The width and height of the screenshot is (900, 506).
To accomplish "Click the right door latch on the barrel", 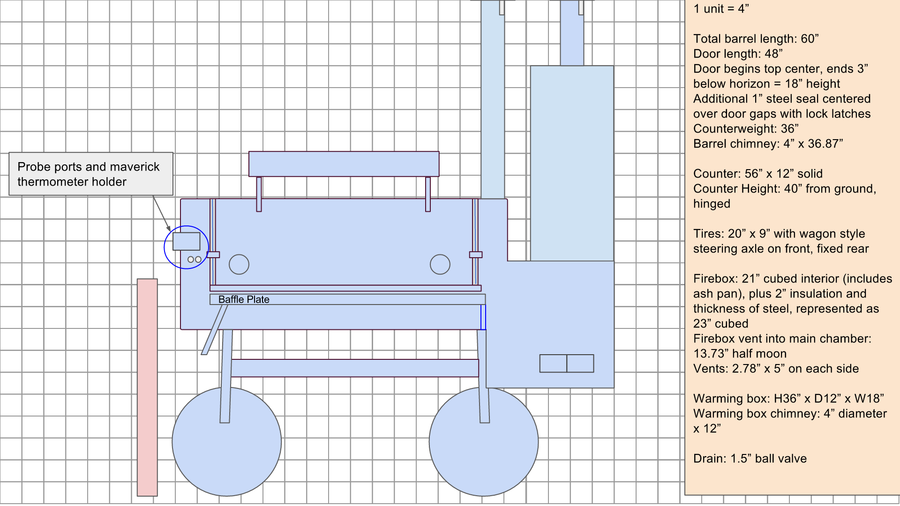I will pyautogui.click(x=475, y=254).
